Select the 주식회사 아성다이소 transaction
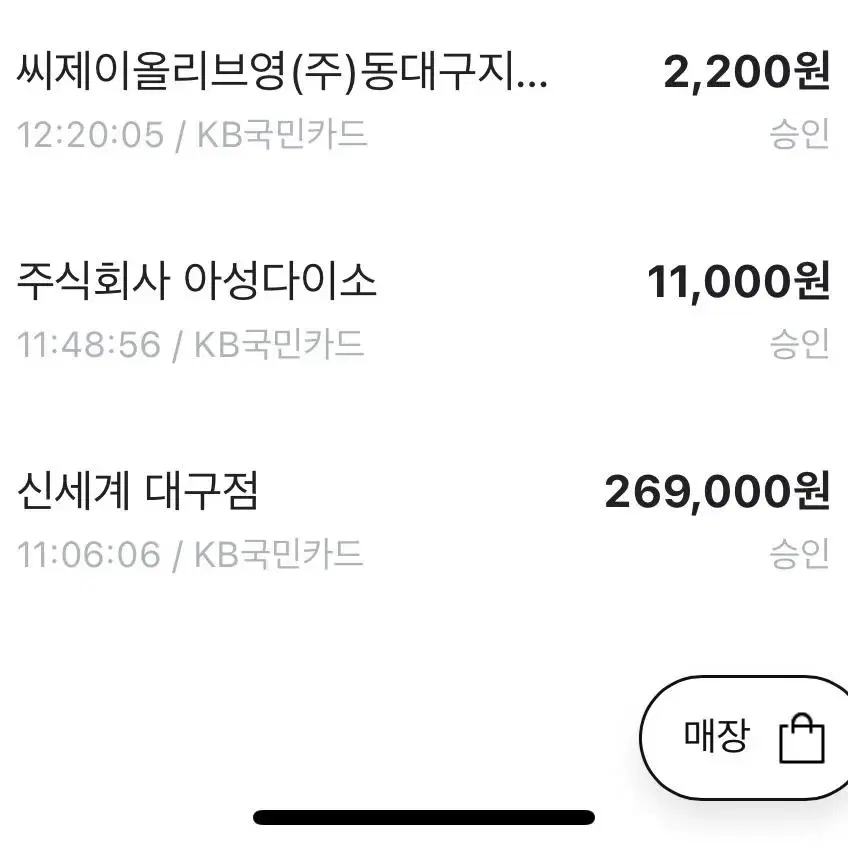 click(424, 312)
